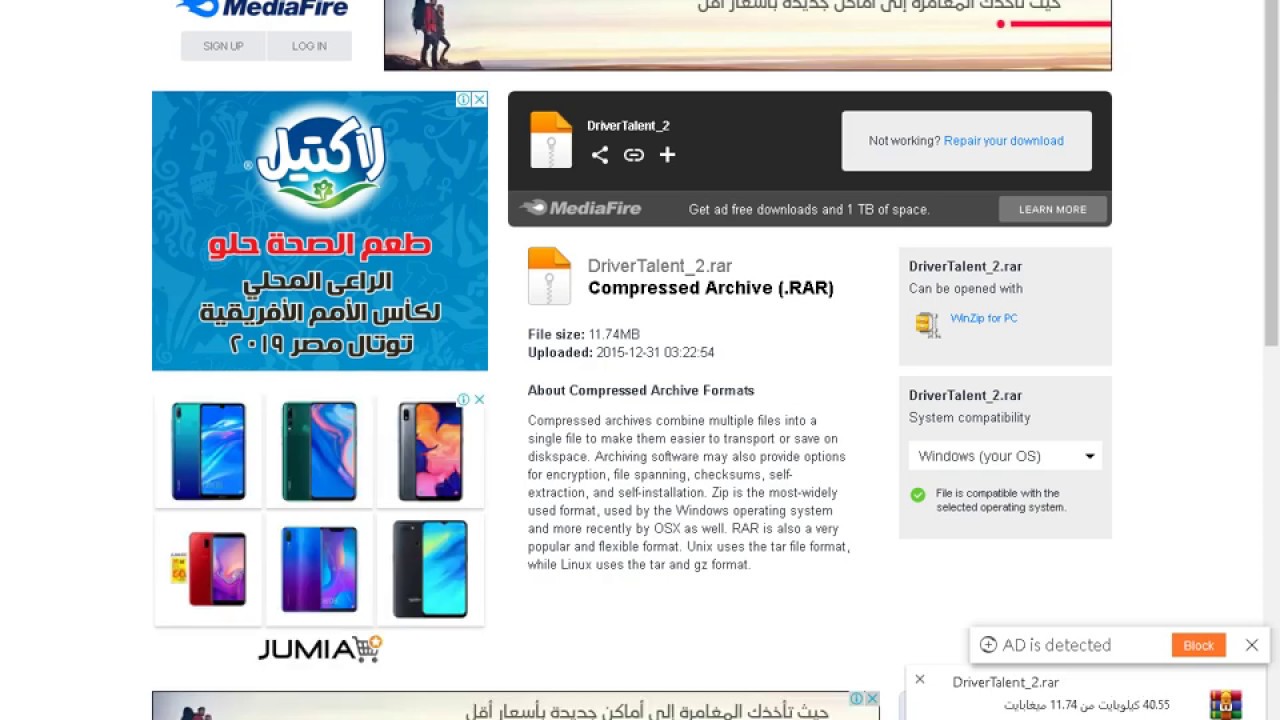Click the green compatibility check icon
Image resolution: width=1280 pixels, height=720 pixels.
click(918, 495)
